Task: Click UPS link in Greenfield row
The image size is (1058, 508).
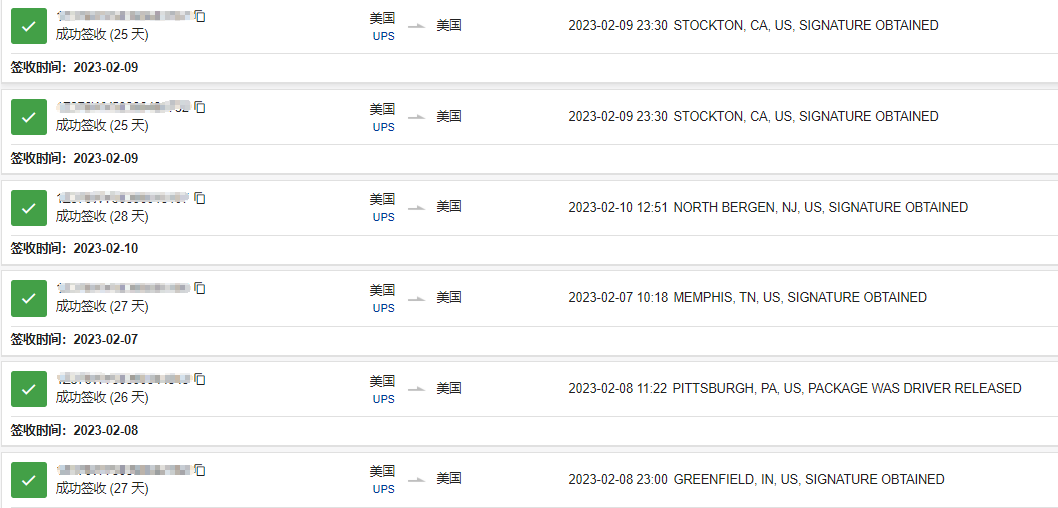Action: pyautogui.click(x=383, y=489)
